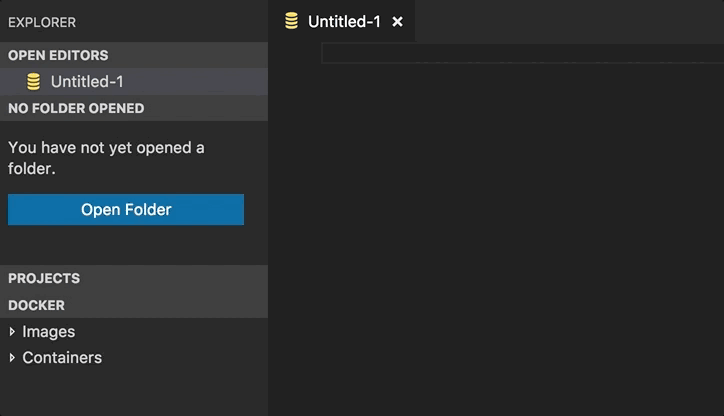This screenshot has height=416, width=724.
Task: Click the database icon beside Untitled-1 in Open Editors
Action: pyautogui.click(x=33, y=82)
